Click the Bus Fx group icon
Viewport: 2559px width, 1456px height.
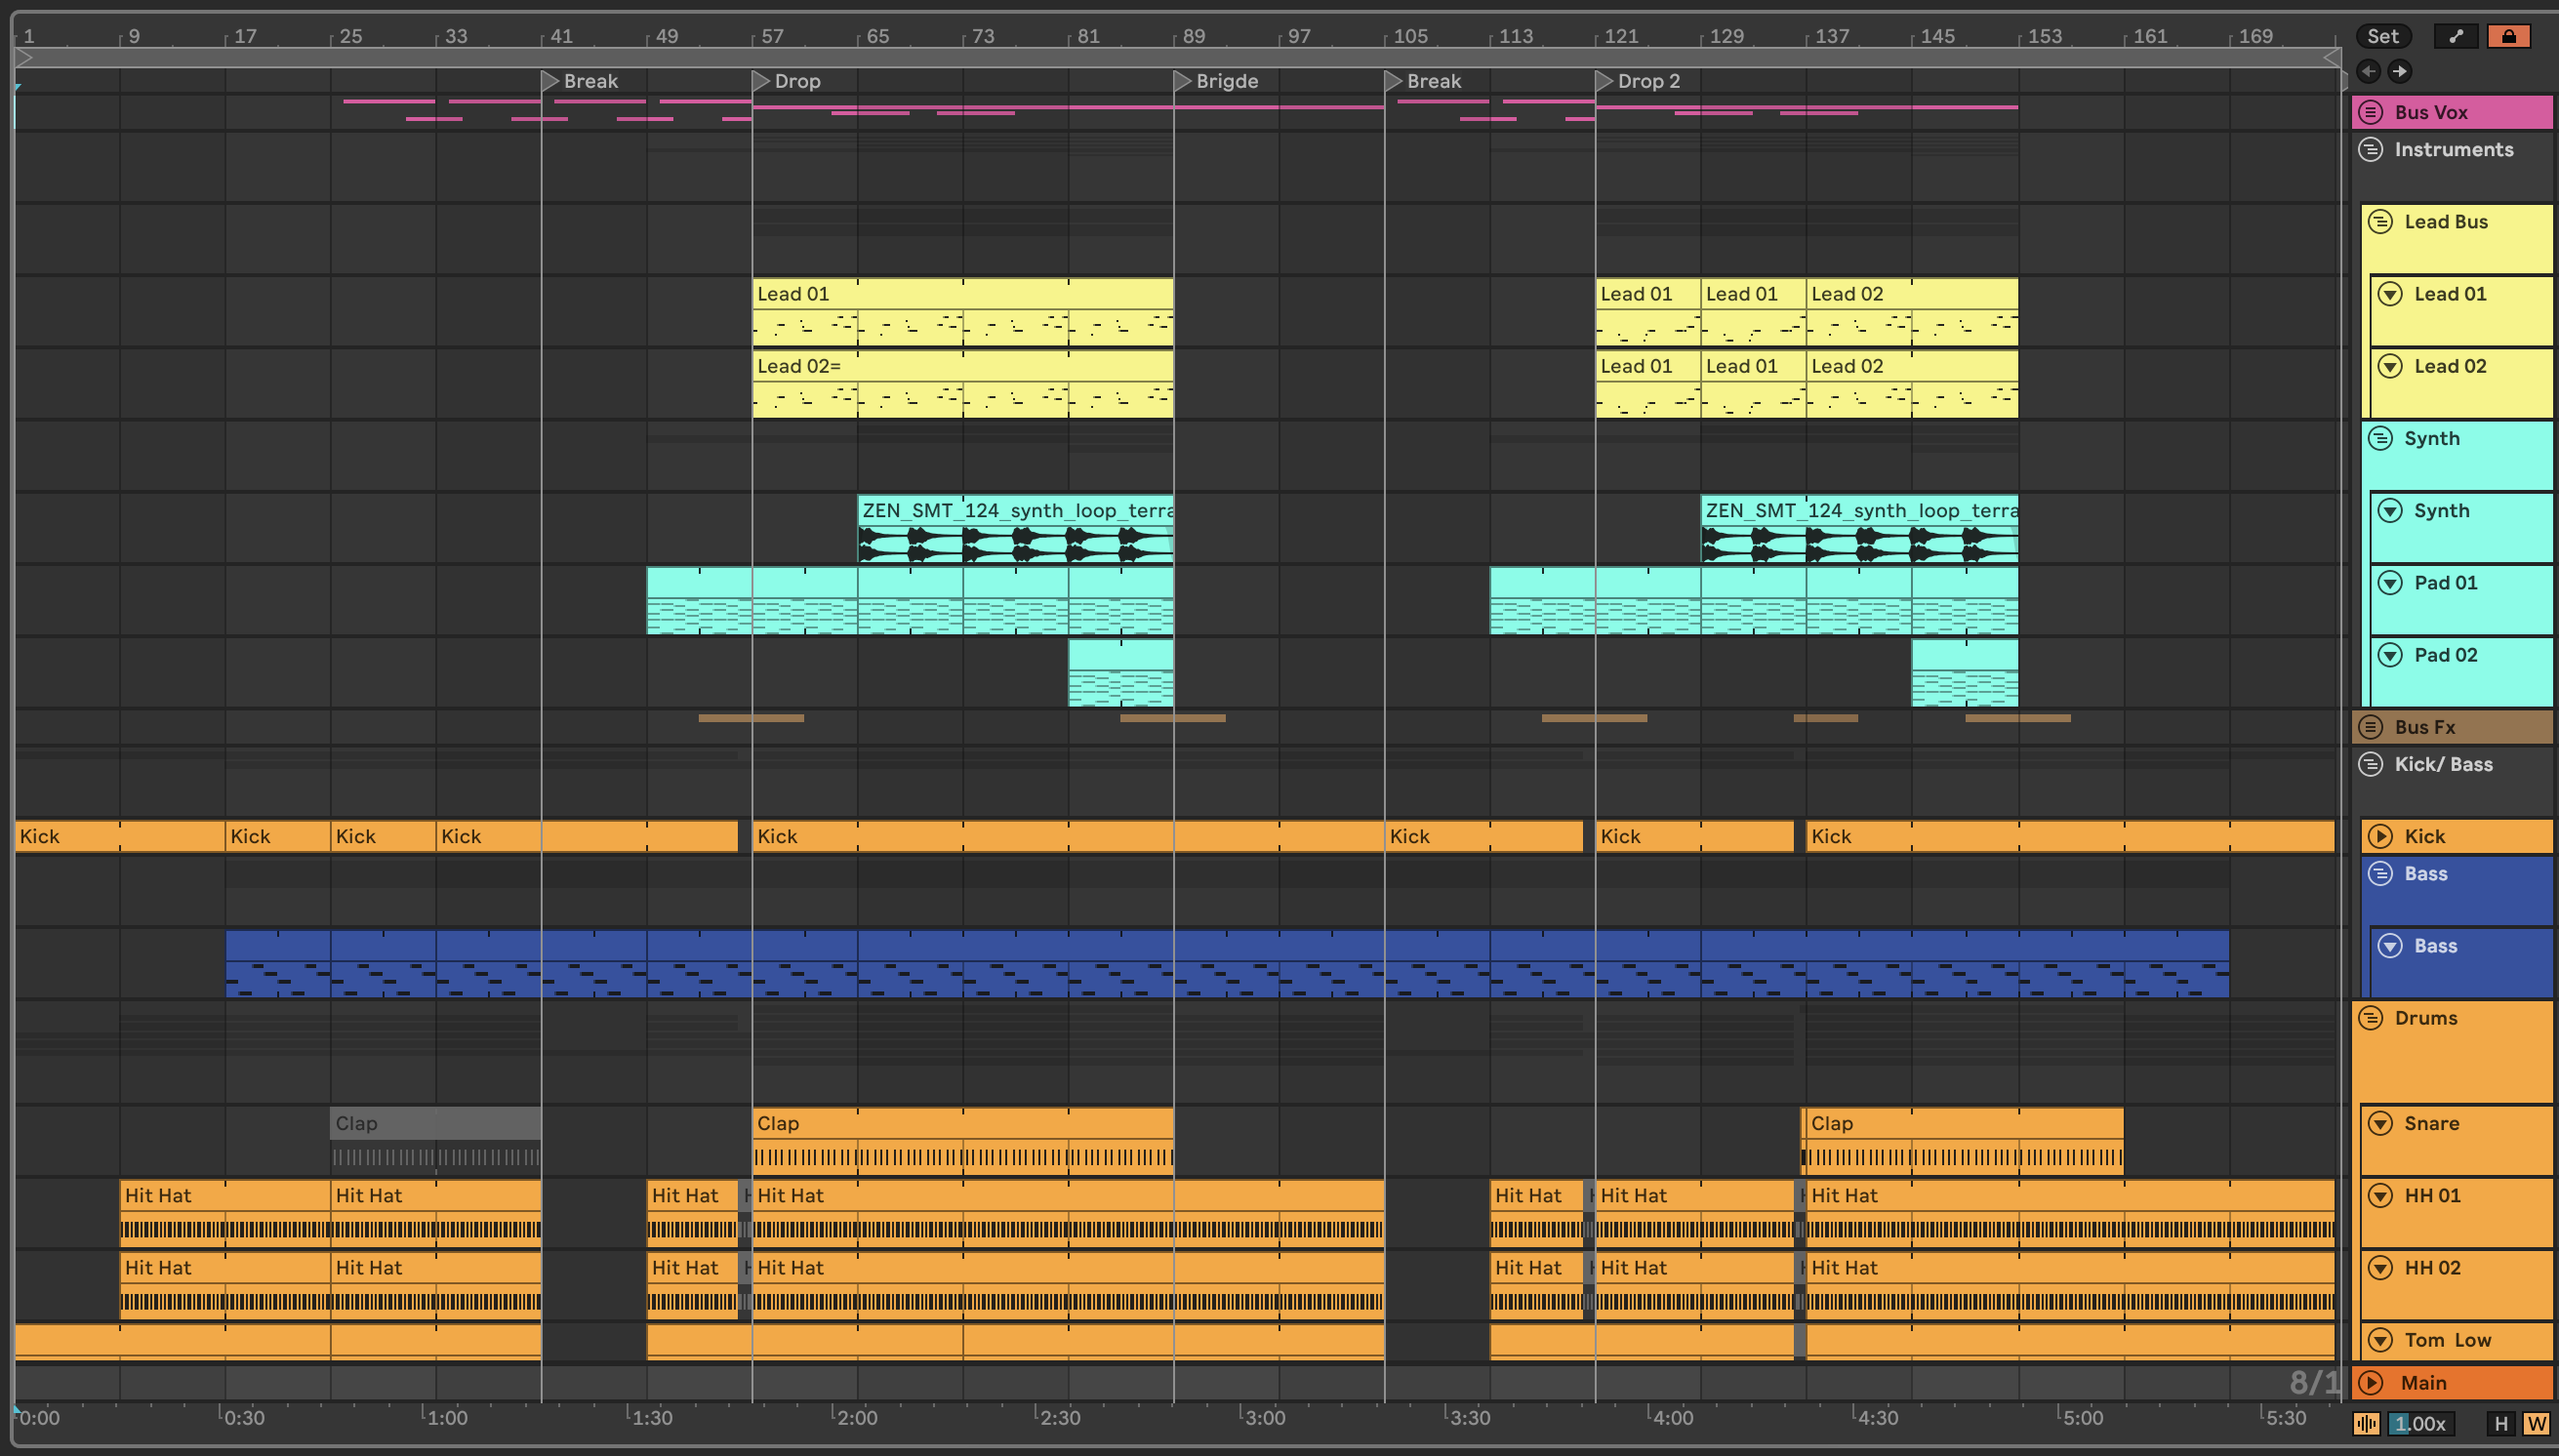coord(2370,727)
